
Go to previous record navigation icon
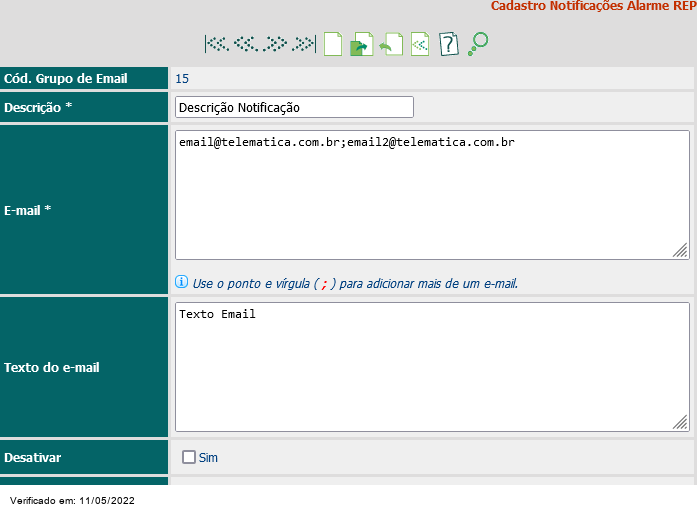click(246, 44)
